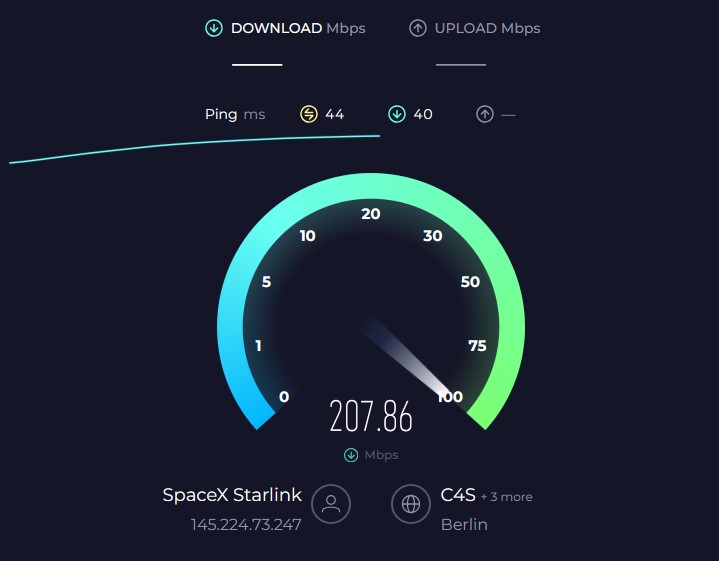Click the small download icon below 207.86
719x561 pixels.
[351, 455]
